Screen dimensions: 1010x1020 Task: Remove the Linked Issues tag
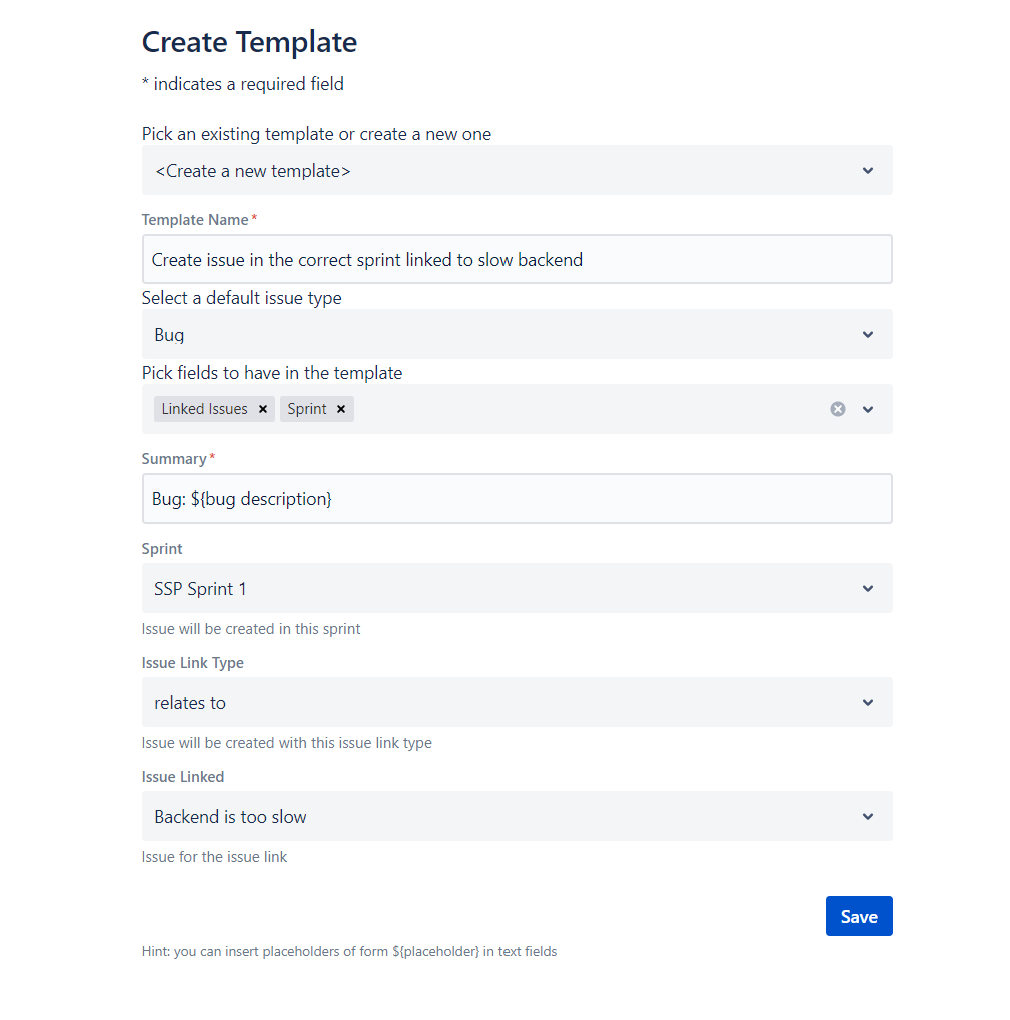[263, 409]
